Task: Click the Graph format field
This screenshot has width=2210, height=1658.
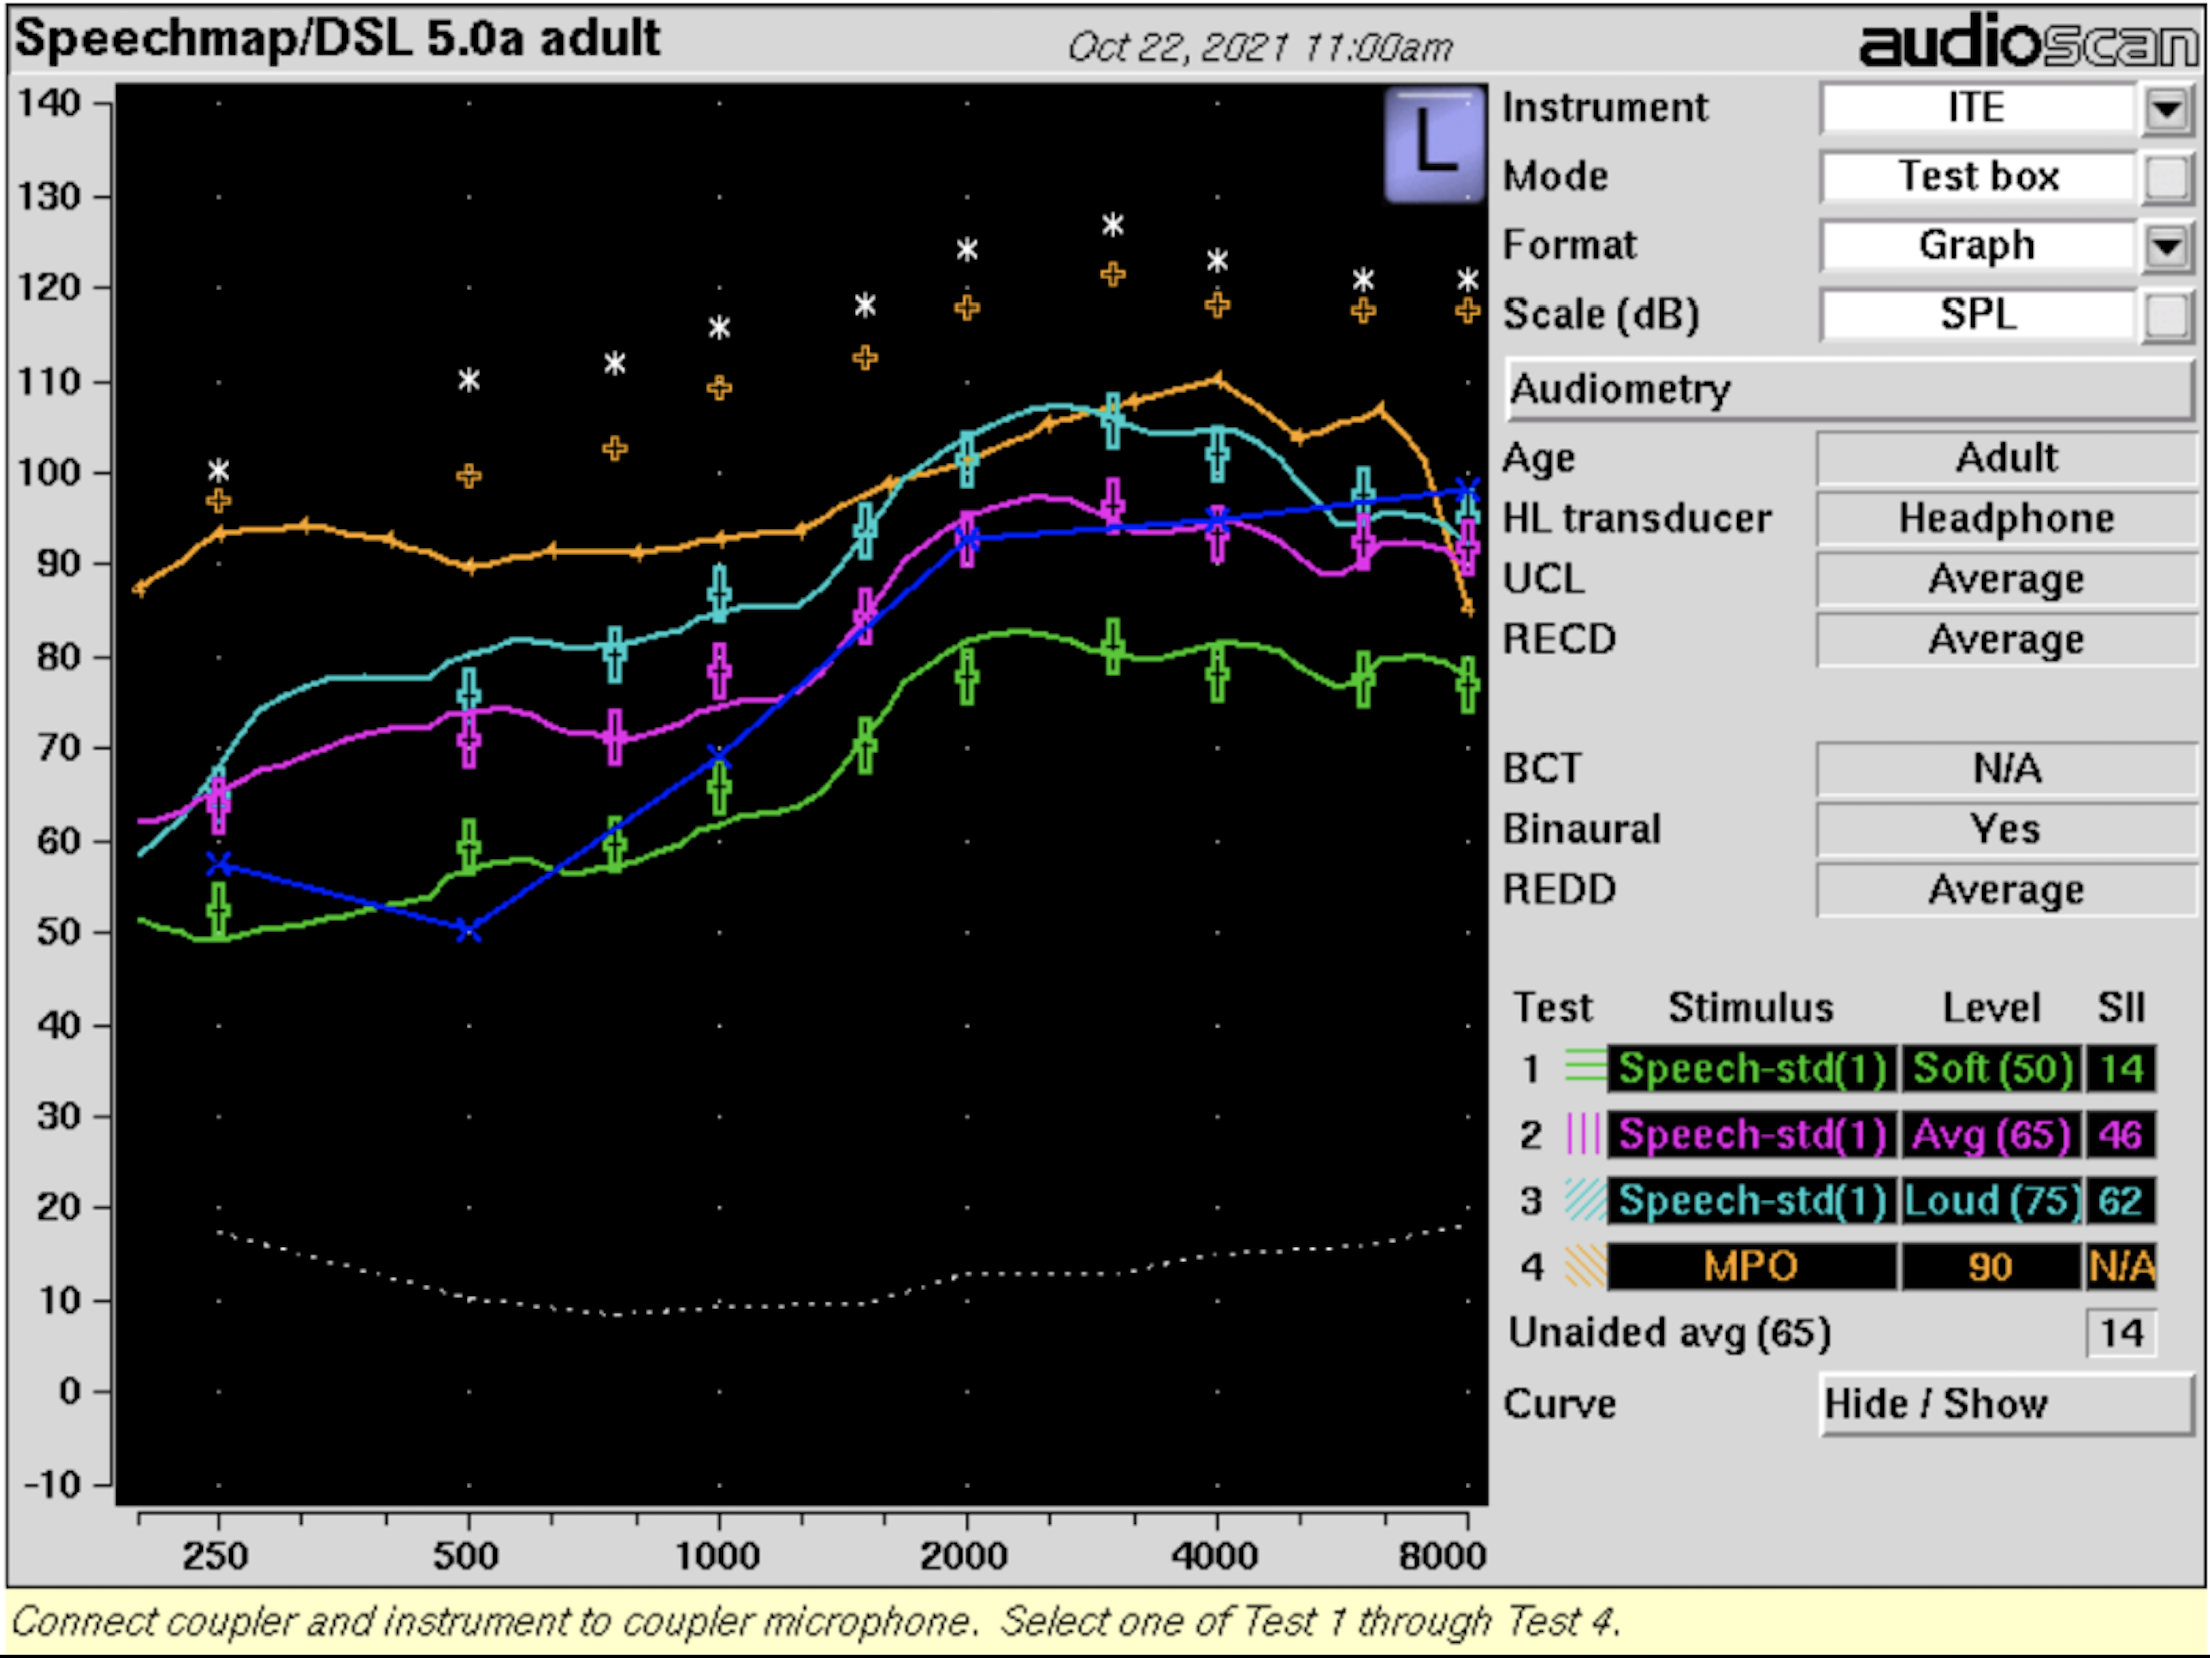Action: [x=1978, y=246]
